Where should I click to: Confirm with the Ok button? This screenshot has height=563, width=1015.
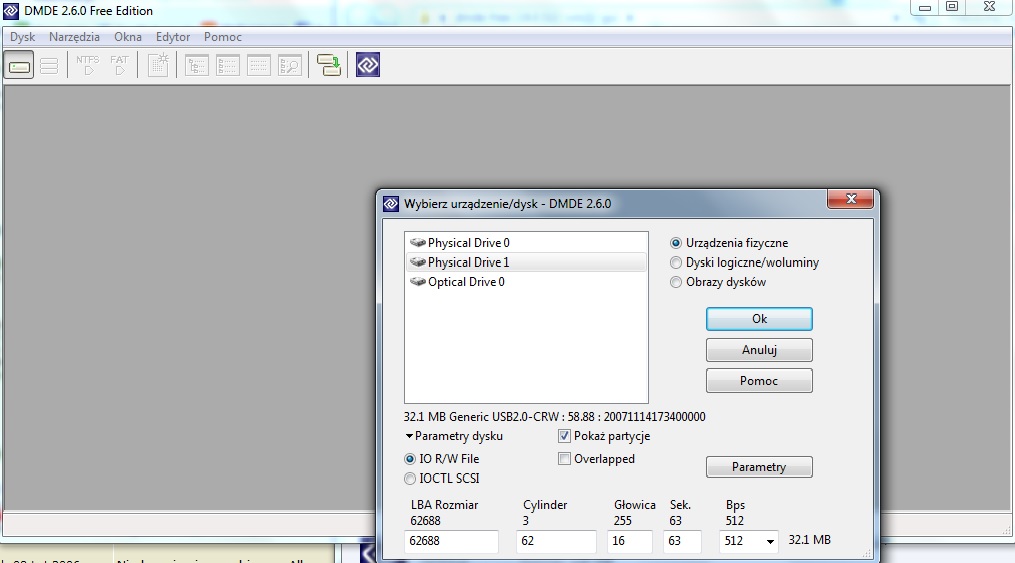coord(759,319)
